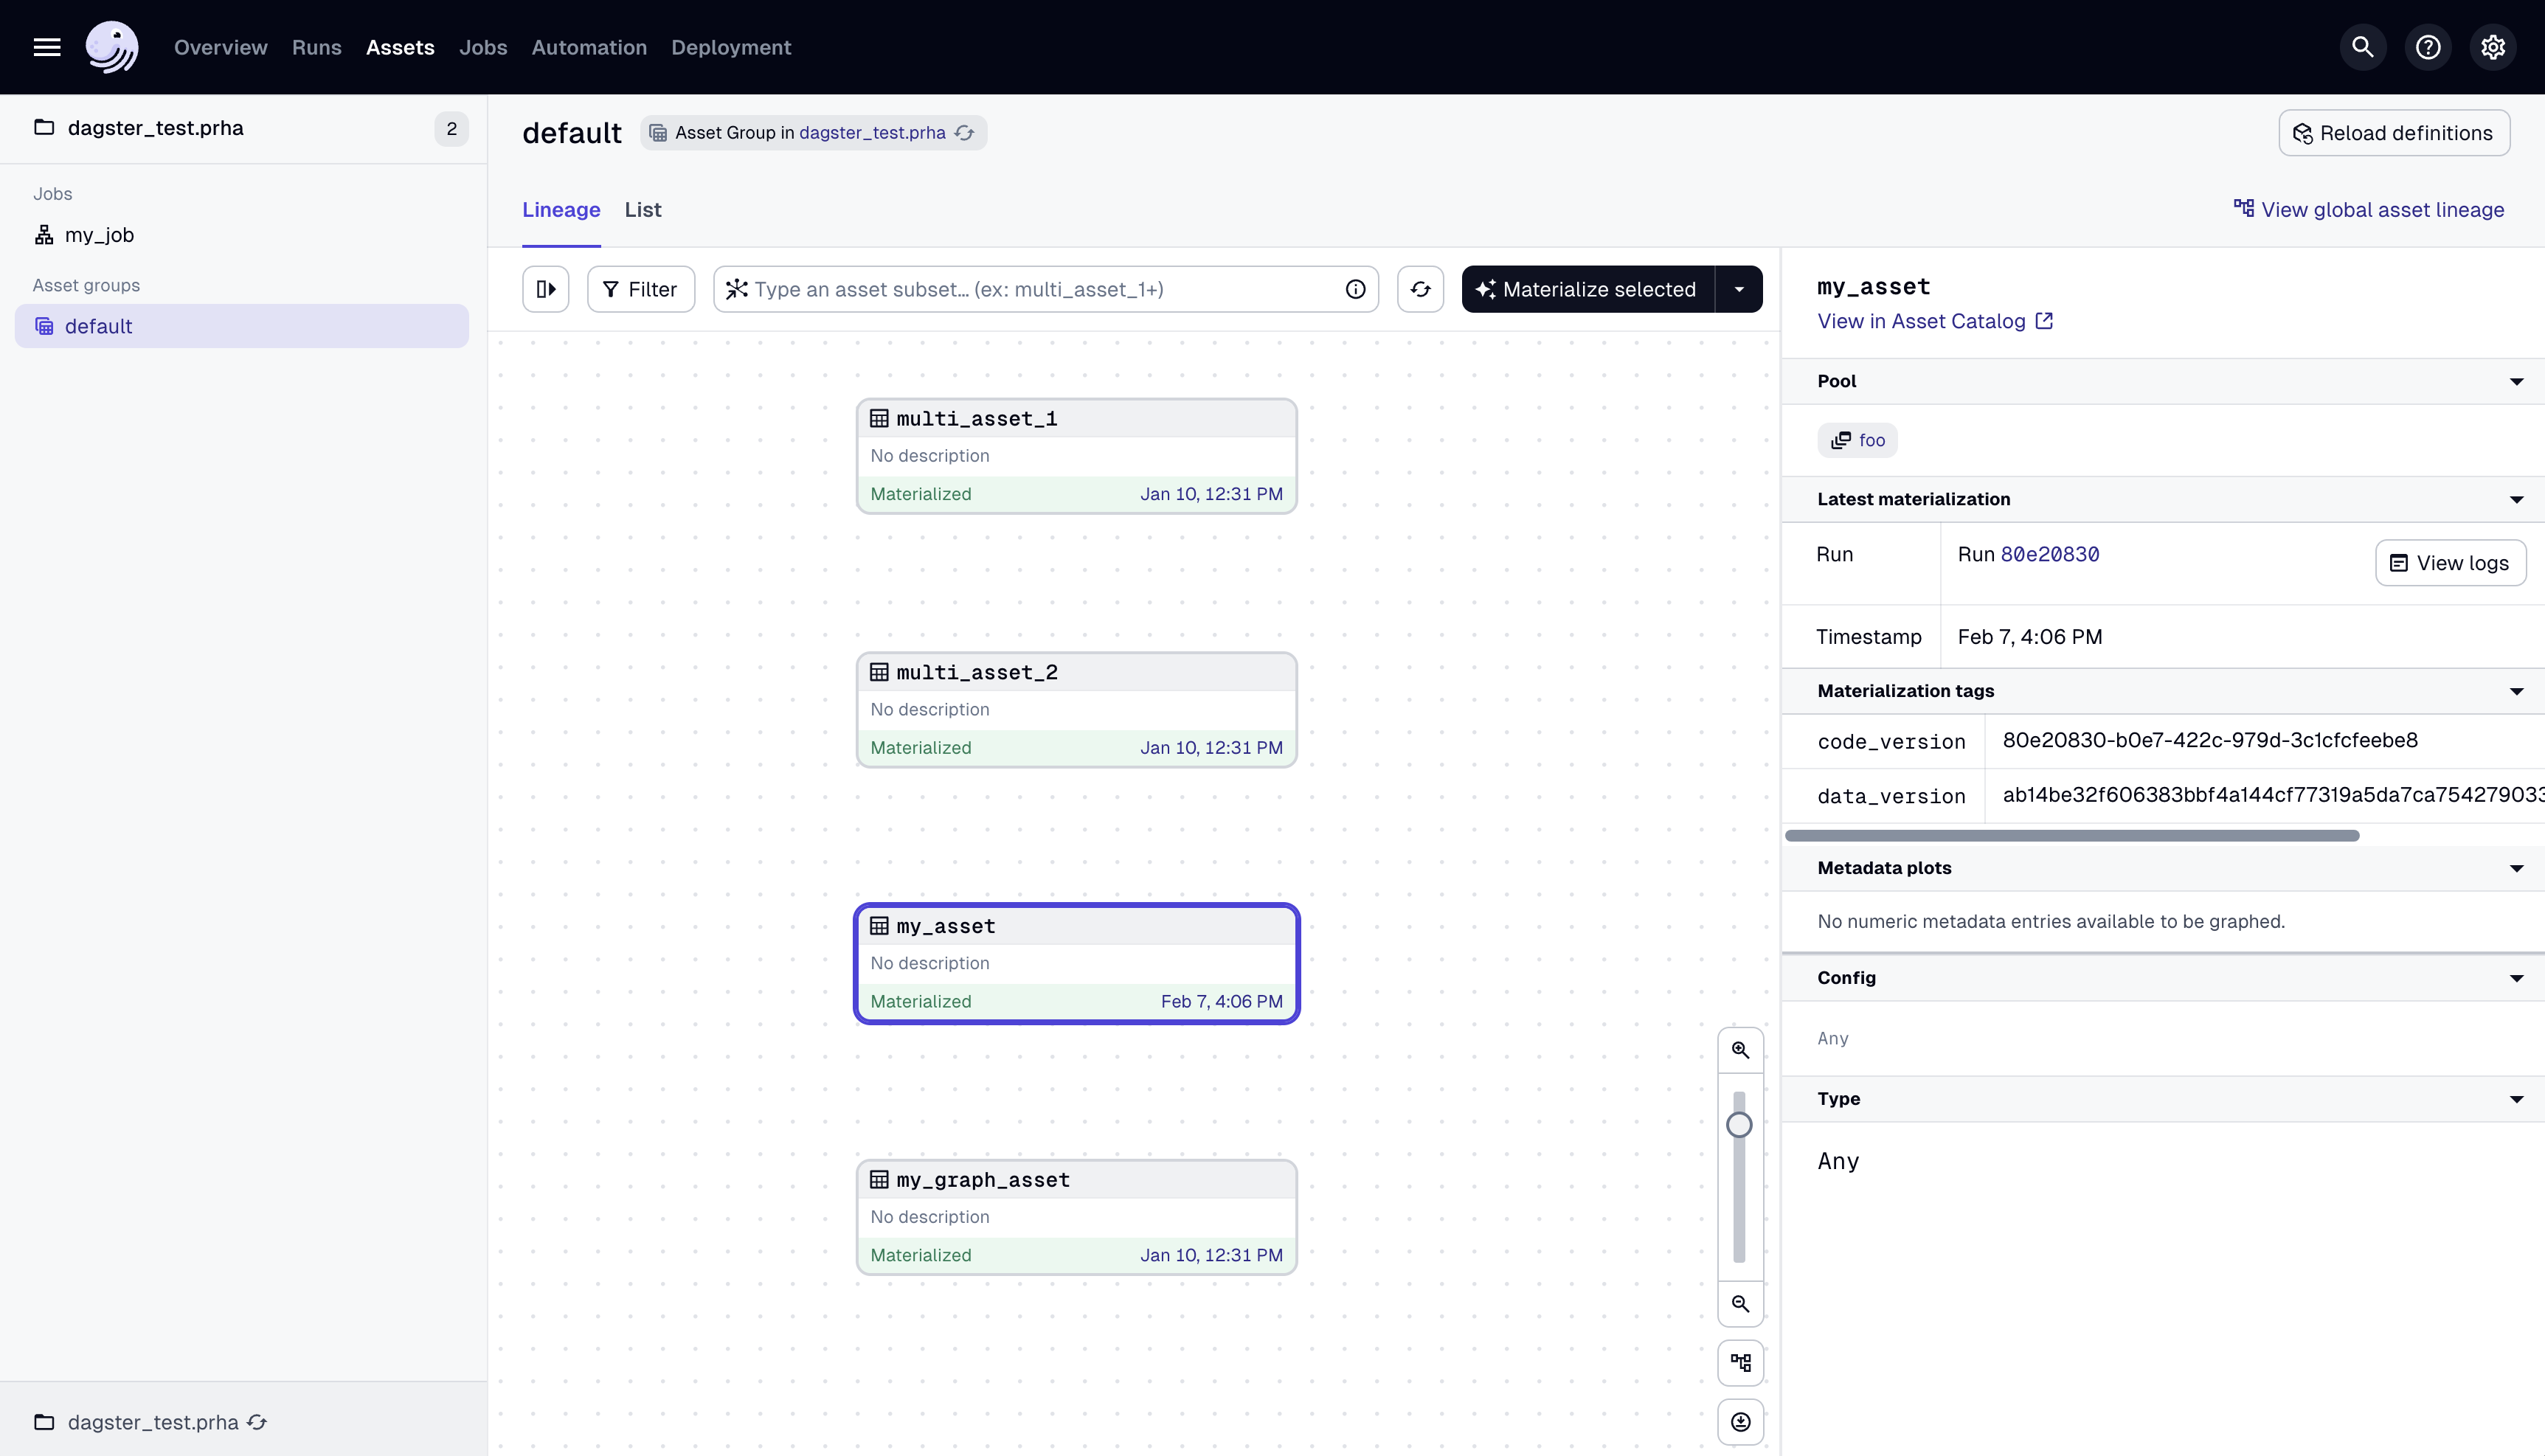Toggle the left sidebar panel icon
The height and width of the screenshot is (1456, 2545).
click(546, 289)
